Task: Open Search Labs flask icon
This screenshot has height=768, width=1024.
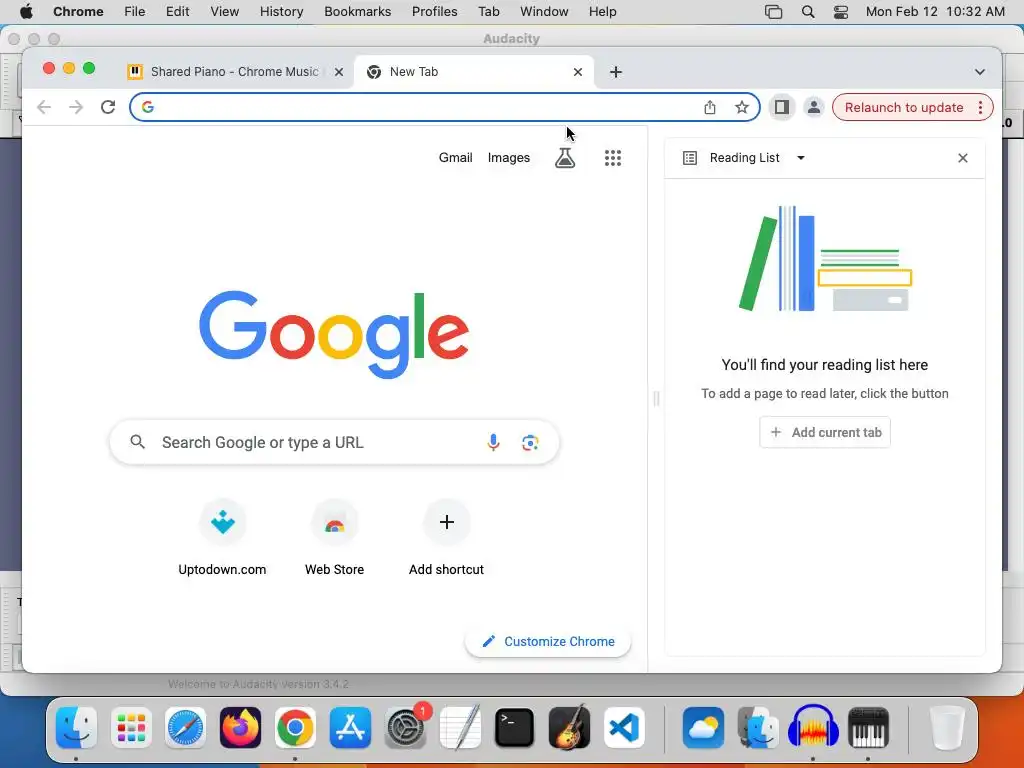Action: pos(565,157)
